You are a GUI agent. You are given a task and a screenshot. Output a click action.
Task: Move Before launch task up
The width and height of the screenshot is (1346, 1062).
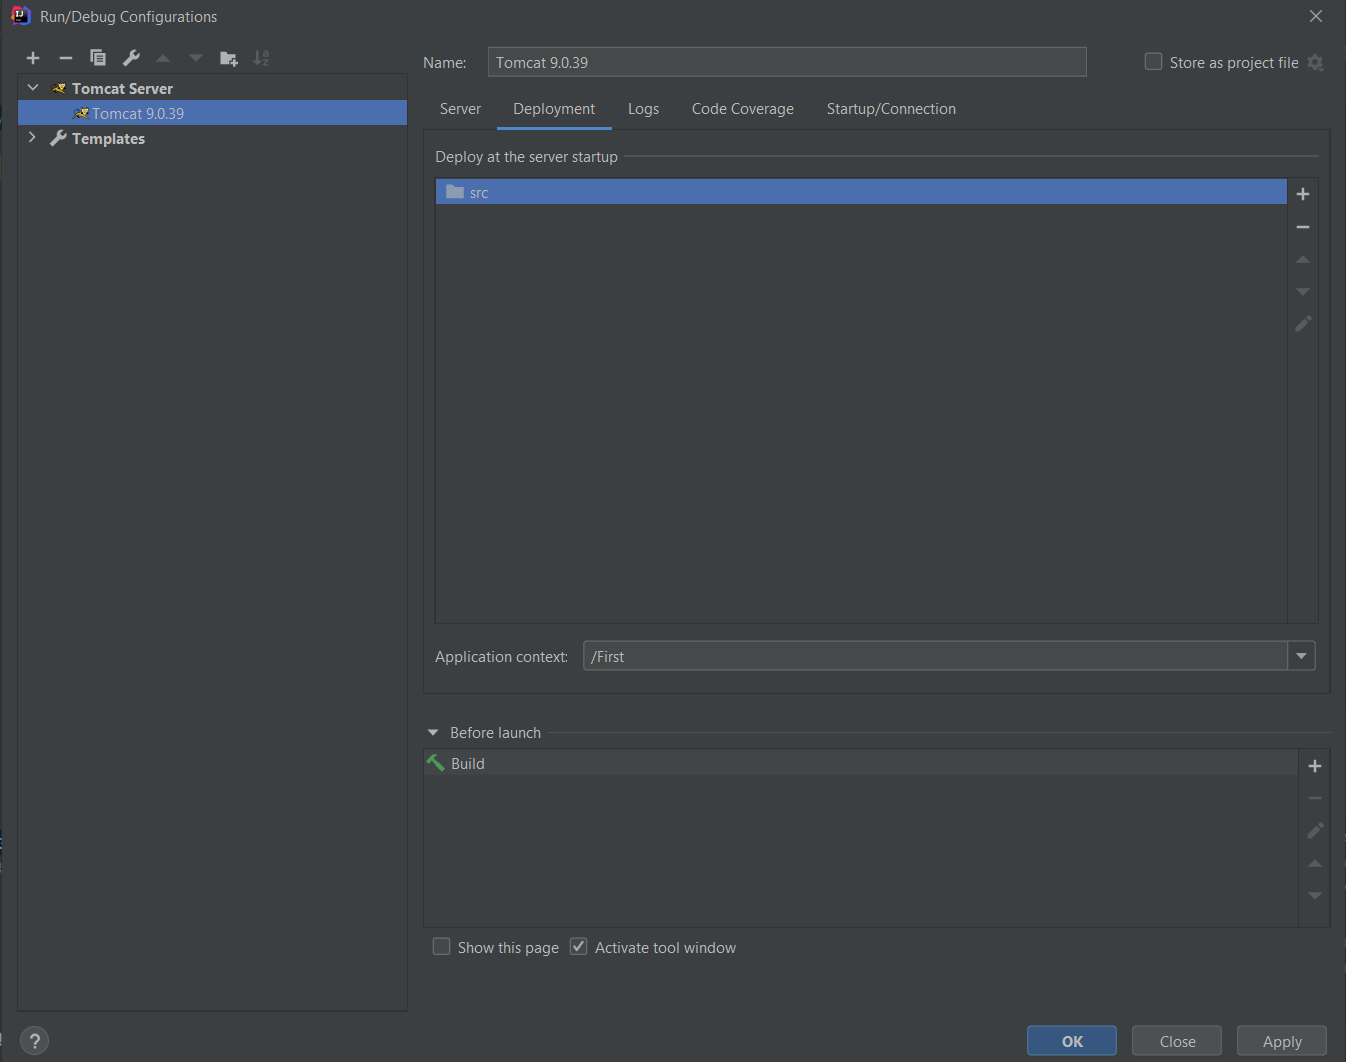point(1315,863)
